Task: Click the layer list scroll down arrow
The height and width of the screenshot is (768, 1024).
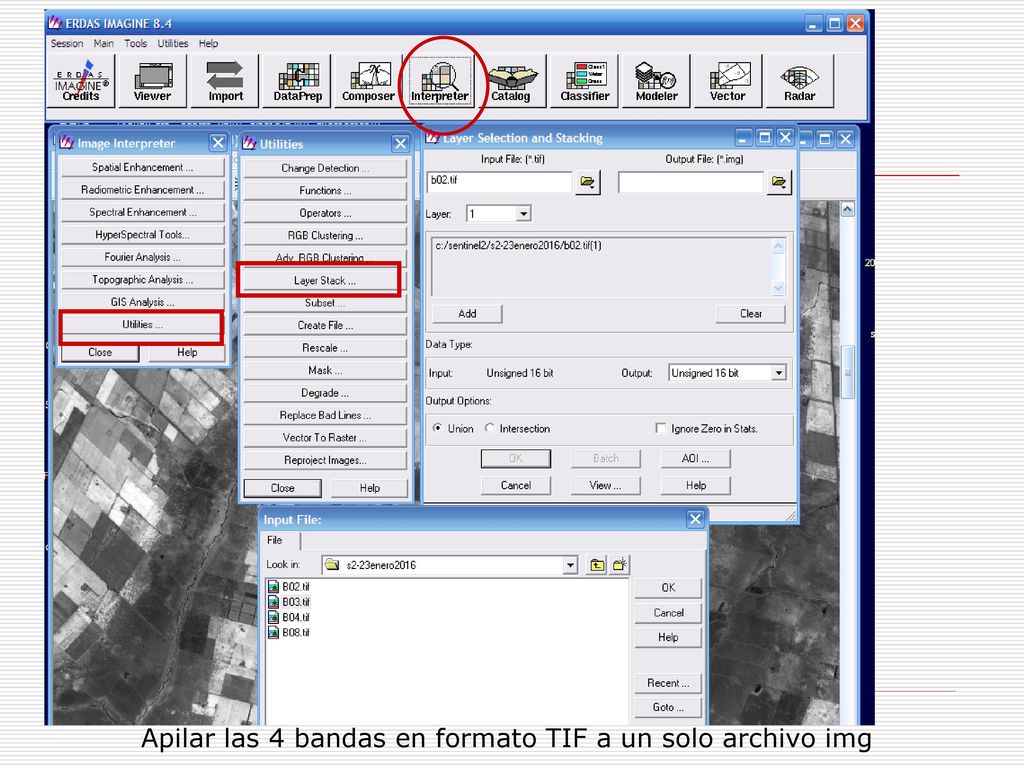Action: 778,288
